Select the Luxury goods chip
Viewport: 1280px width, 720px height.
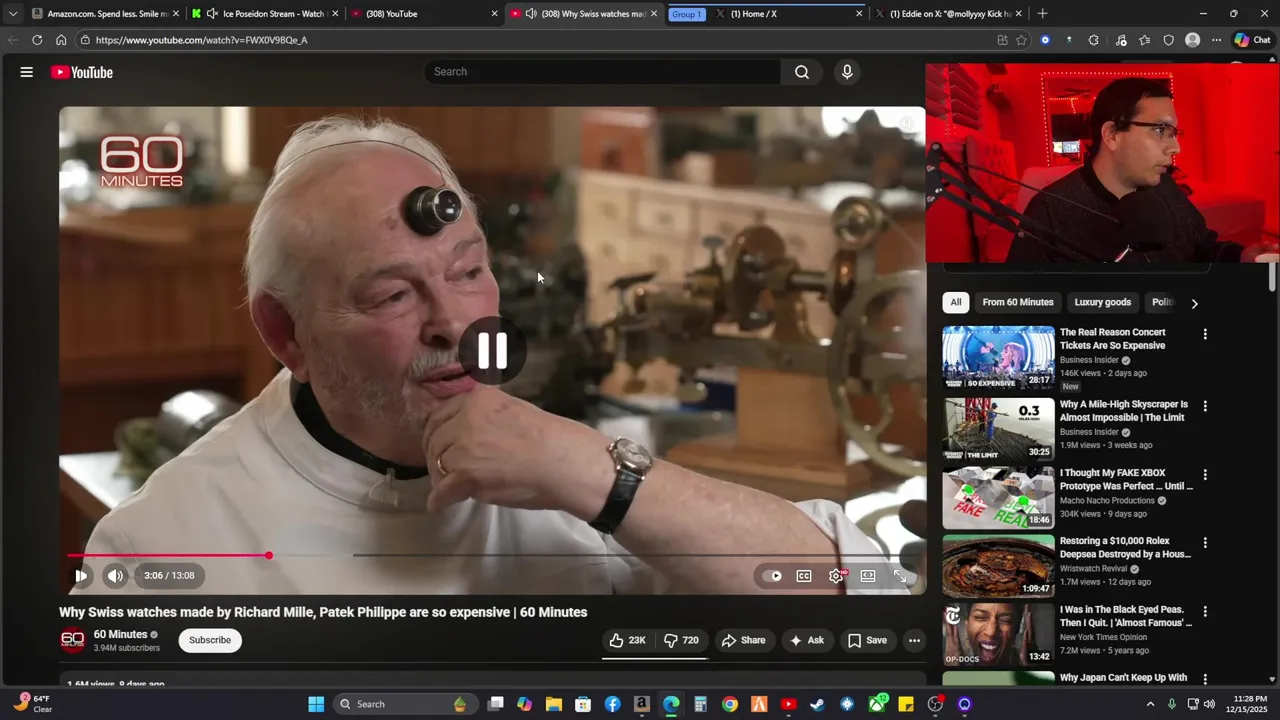(1103, 302)
